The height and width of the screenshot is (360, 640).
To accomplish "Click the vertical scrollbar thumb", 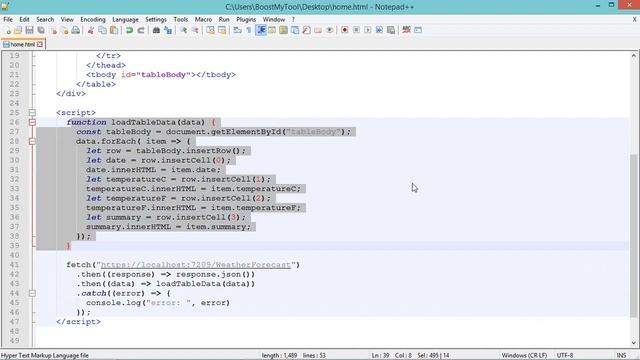I will 634,236.
